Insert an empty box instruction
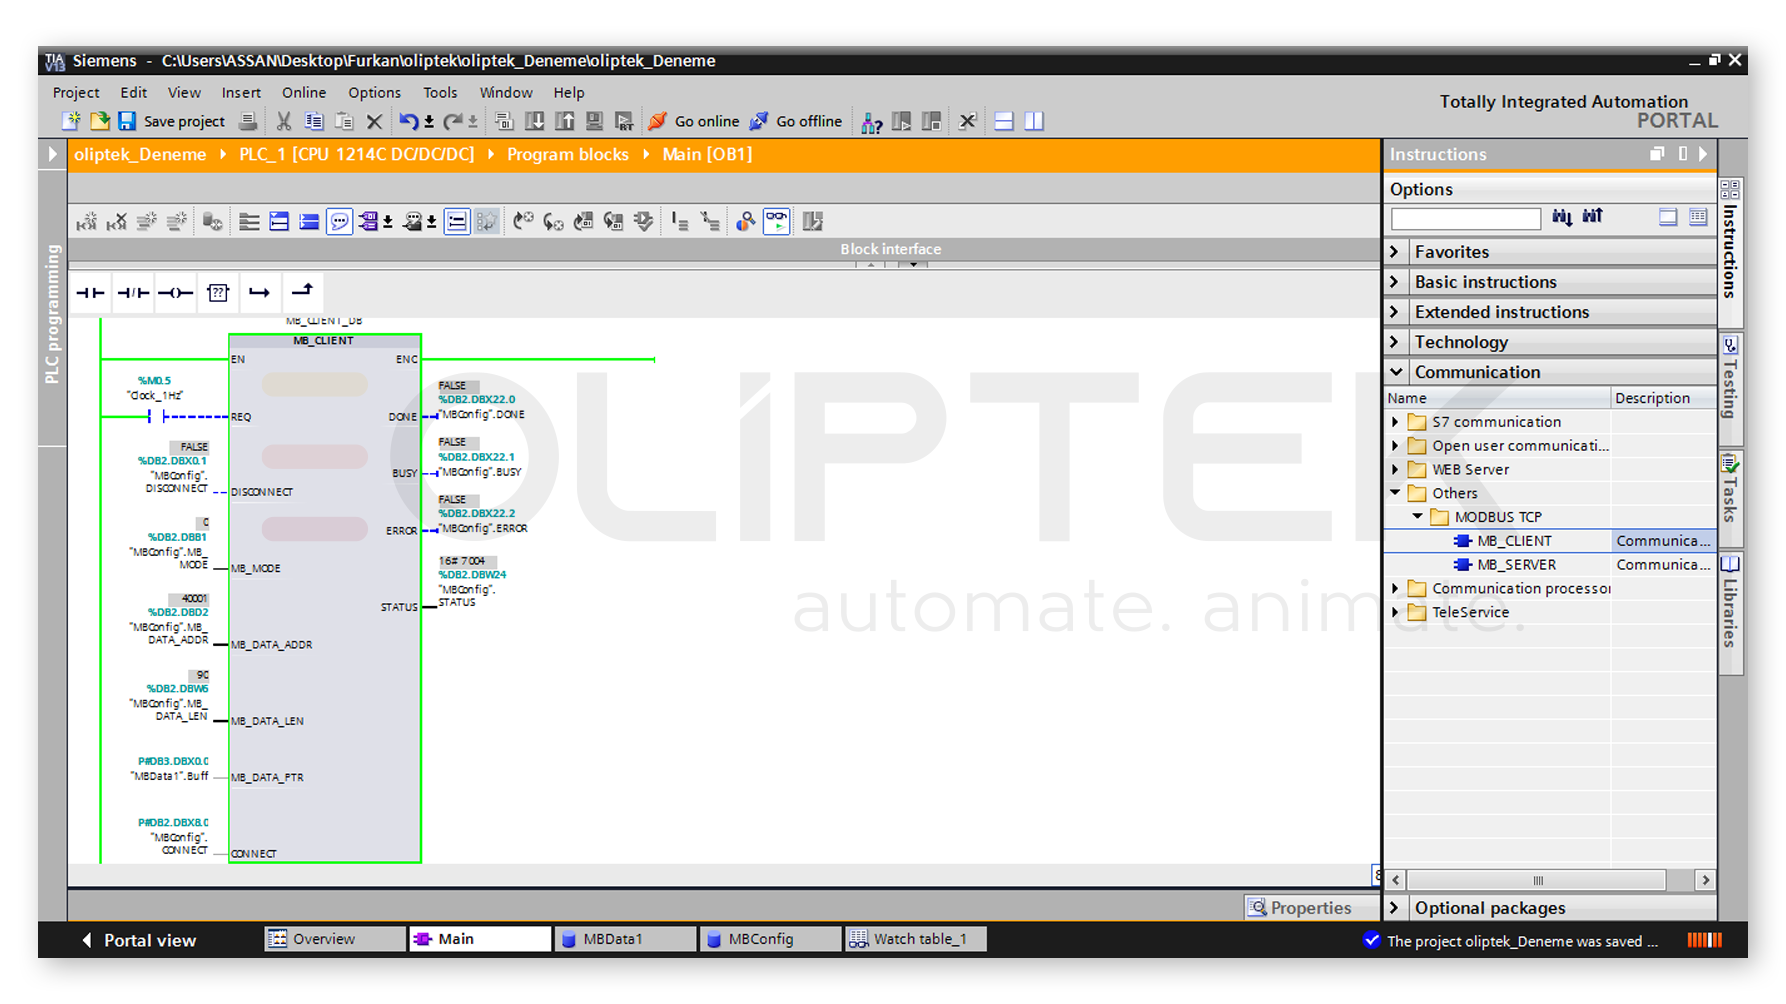1786x1004 pixels. (x=217, y=293)
